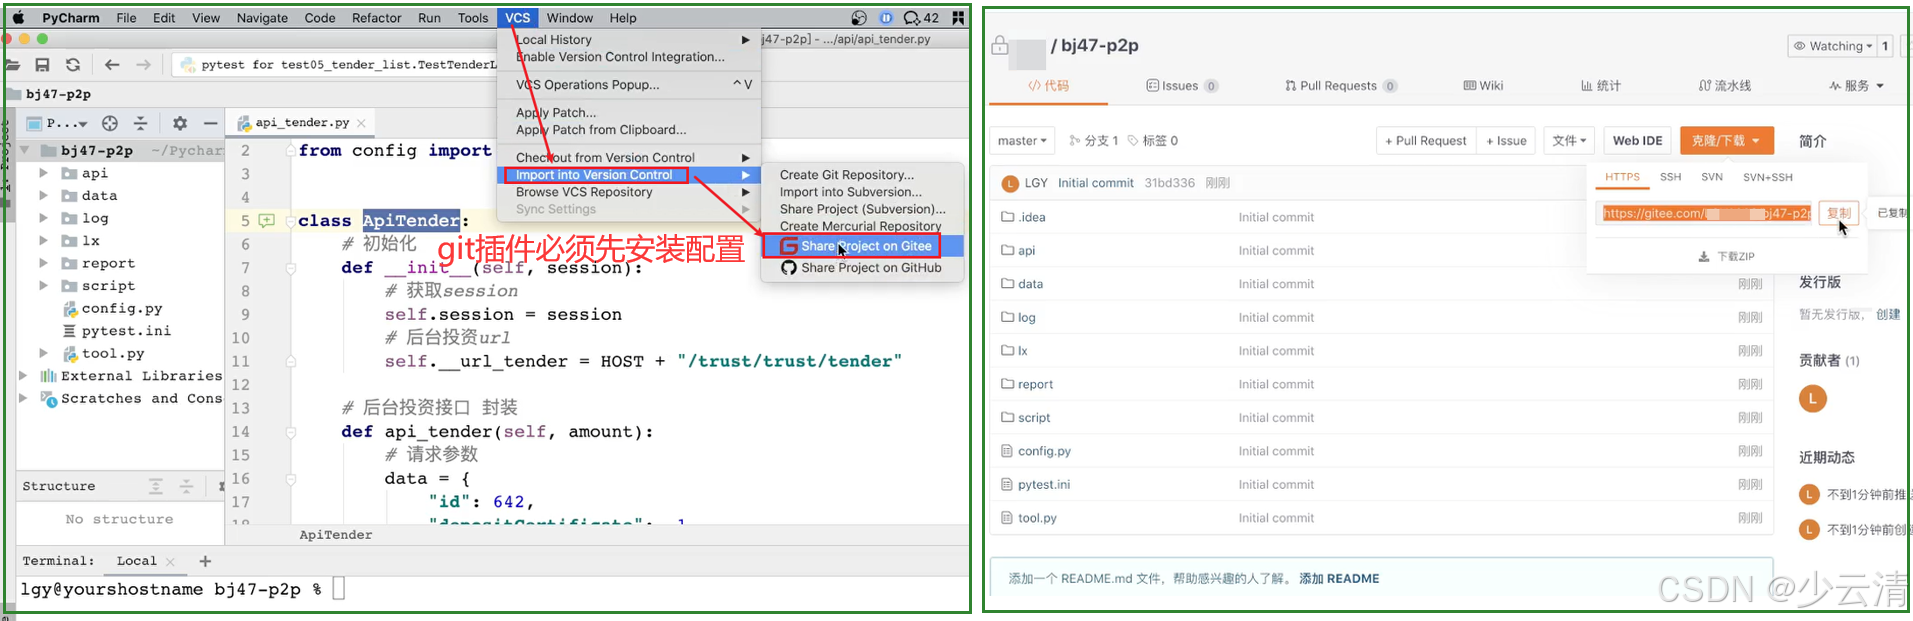
Task: Open the master branch dropdown
Action: point(1022,141)
